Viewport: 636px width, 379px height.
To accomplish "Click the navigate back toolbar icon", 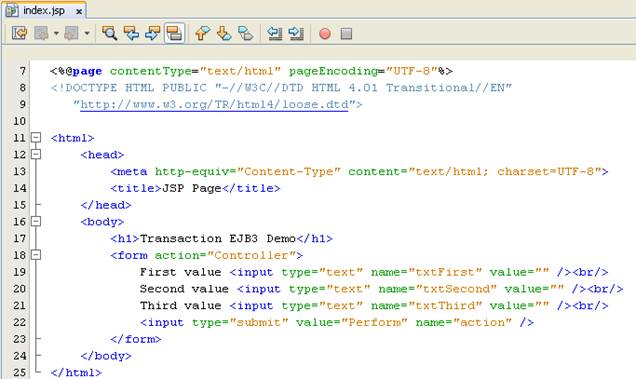I will tap(42, 33).
